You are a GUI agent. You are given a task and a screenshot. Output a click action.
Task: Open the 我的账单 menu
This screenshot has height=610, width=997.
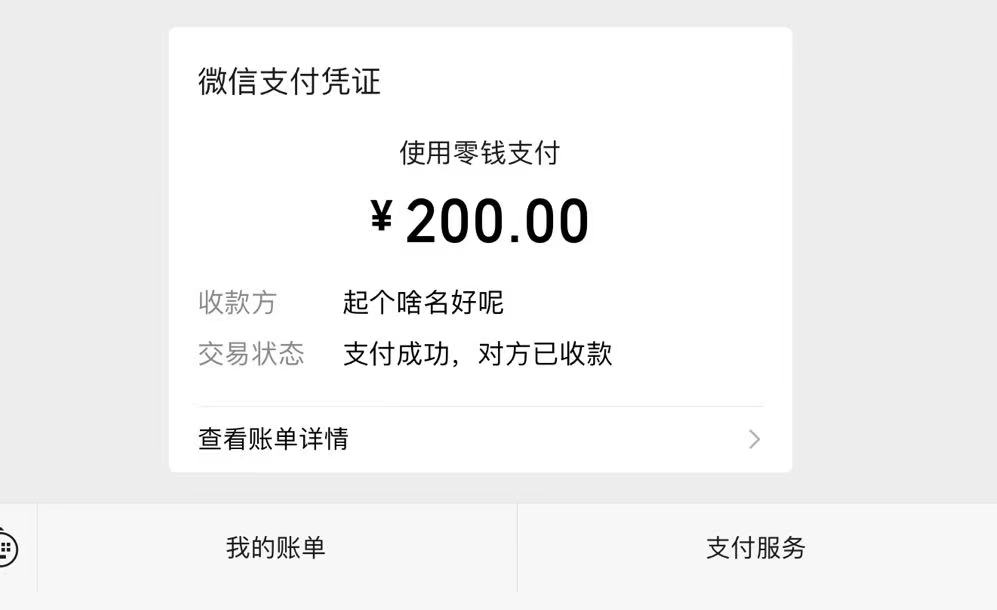point(276,548)
